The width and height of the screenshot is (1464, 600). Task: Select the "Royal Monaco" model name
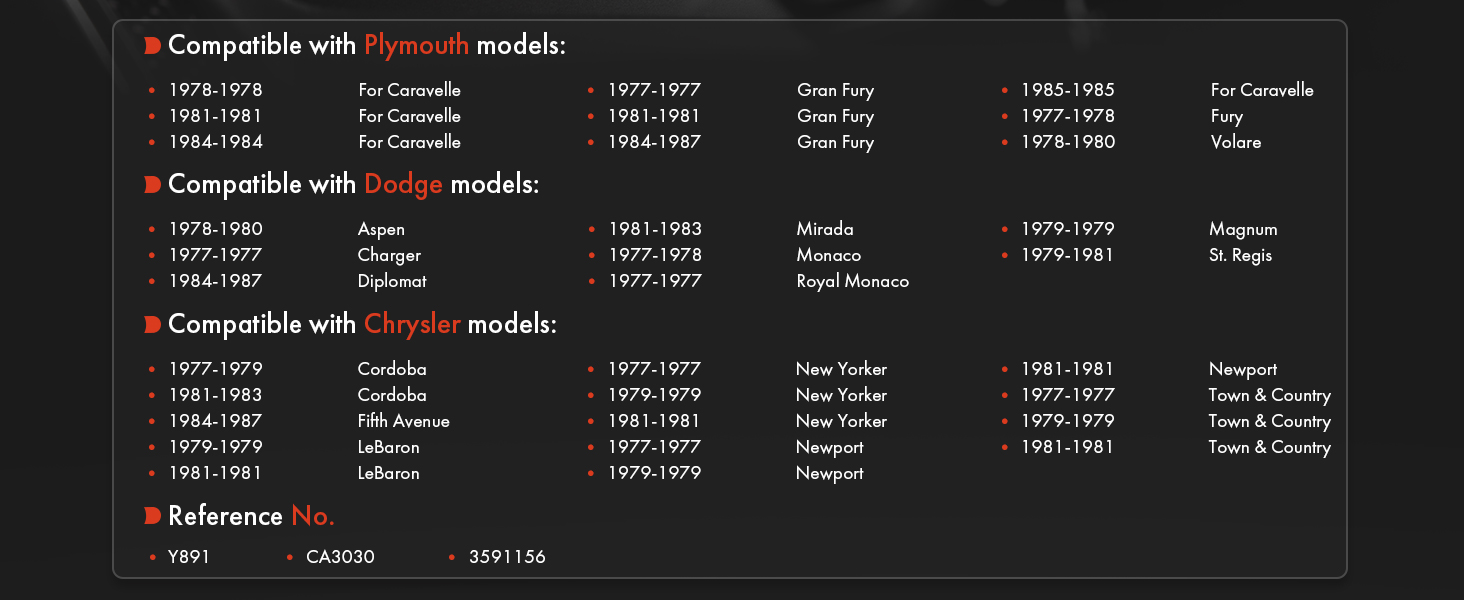(x=853, y=281)
